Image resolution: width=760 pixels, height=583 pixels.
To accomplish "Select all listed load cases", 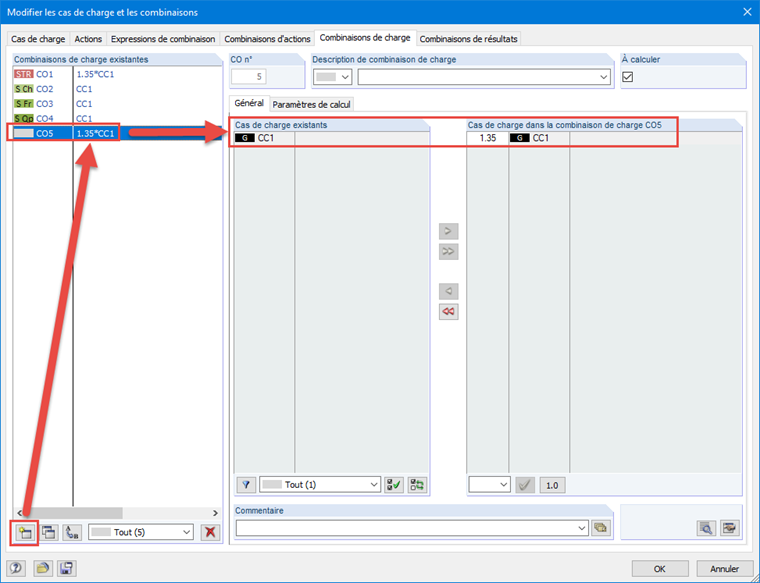I will (x=394, y=485).
